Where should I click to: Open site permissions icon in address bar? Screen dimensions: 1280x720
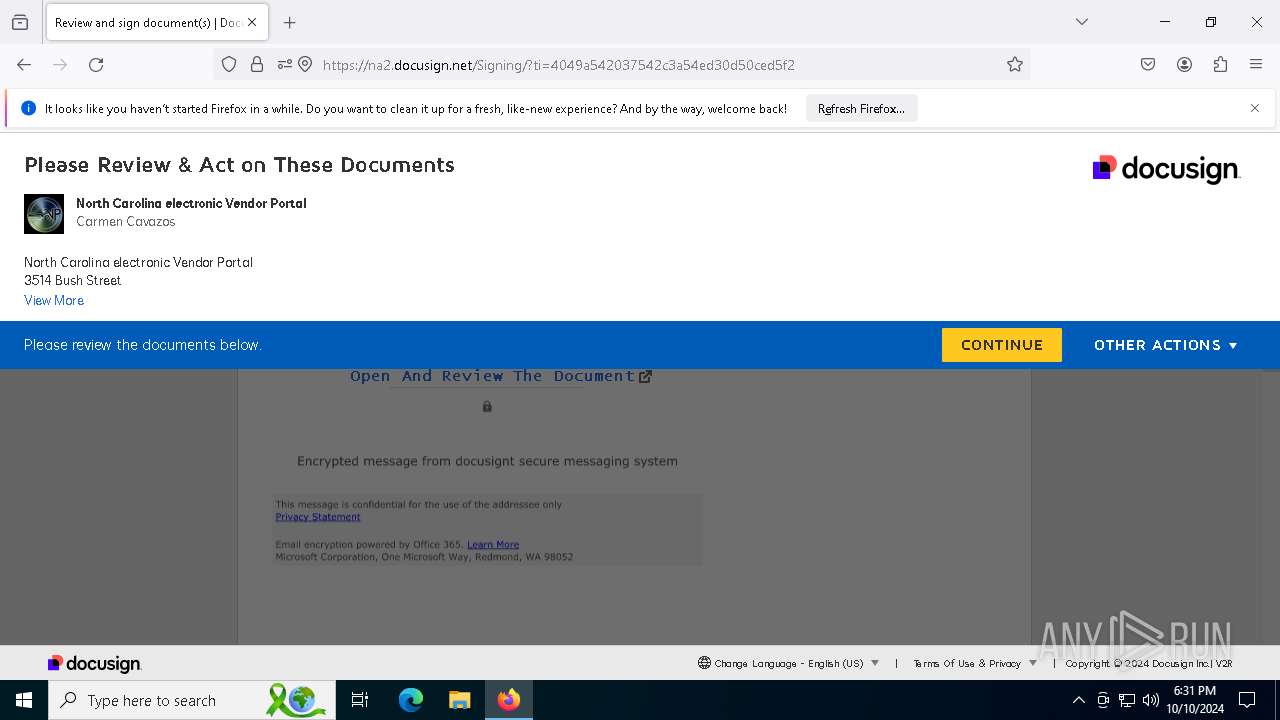(x=285, y=65)
